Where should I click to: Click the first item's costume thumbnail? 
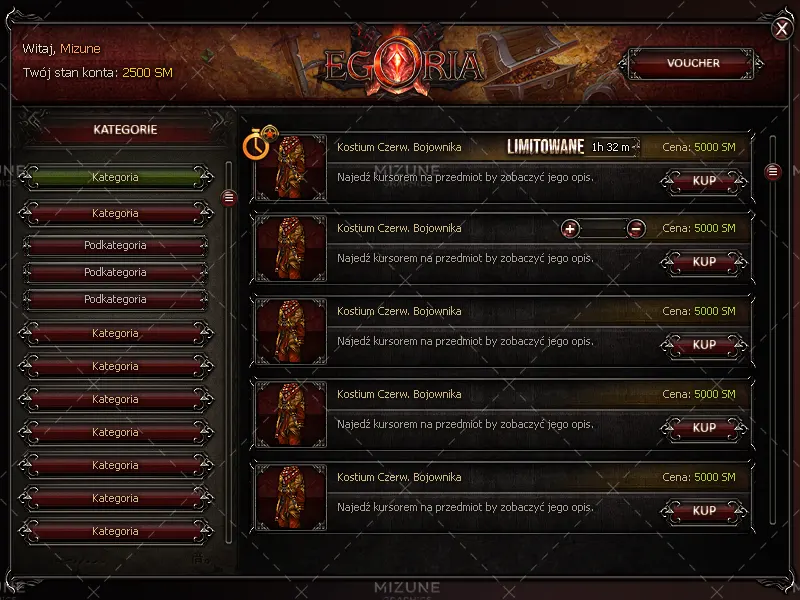pos(291,168)
